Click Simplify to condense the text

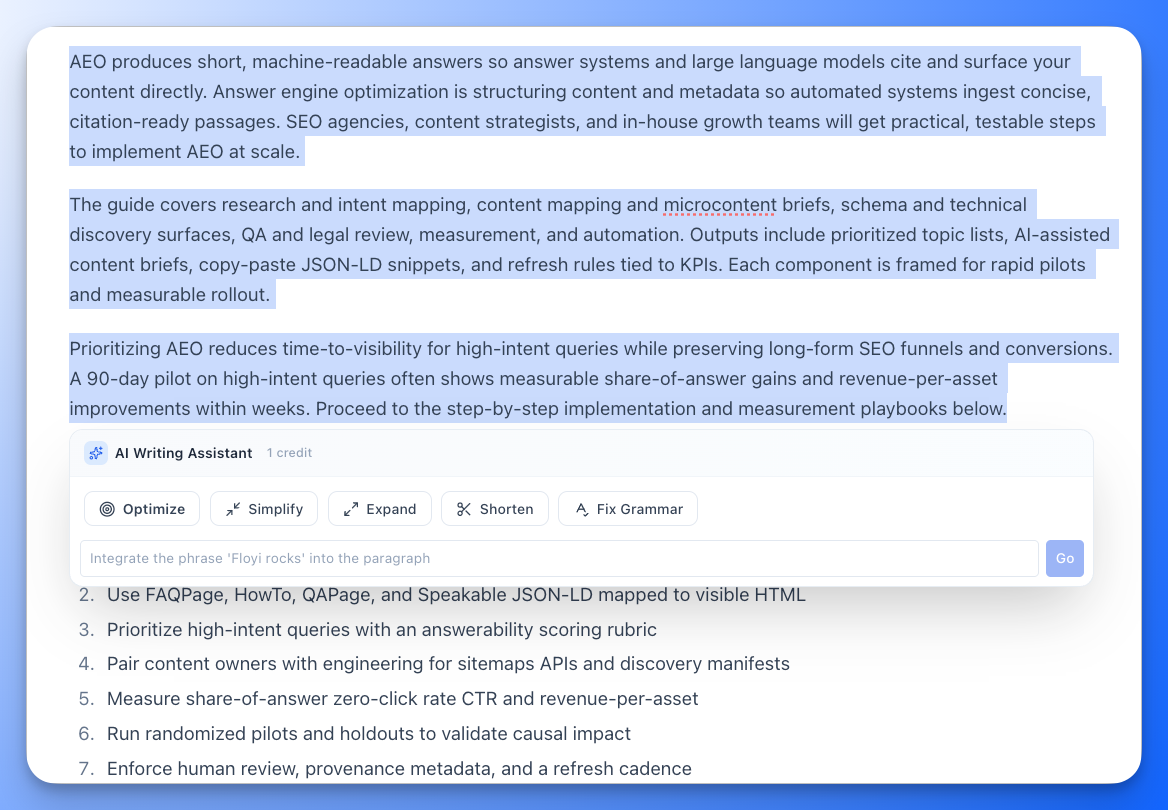(264, 508)
